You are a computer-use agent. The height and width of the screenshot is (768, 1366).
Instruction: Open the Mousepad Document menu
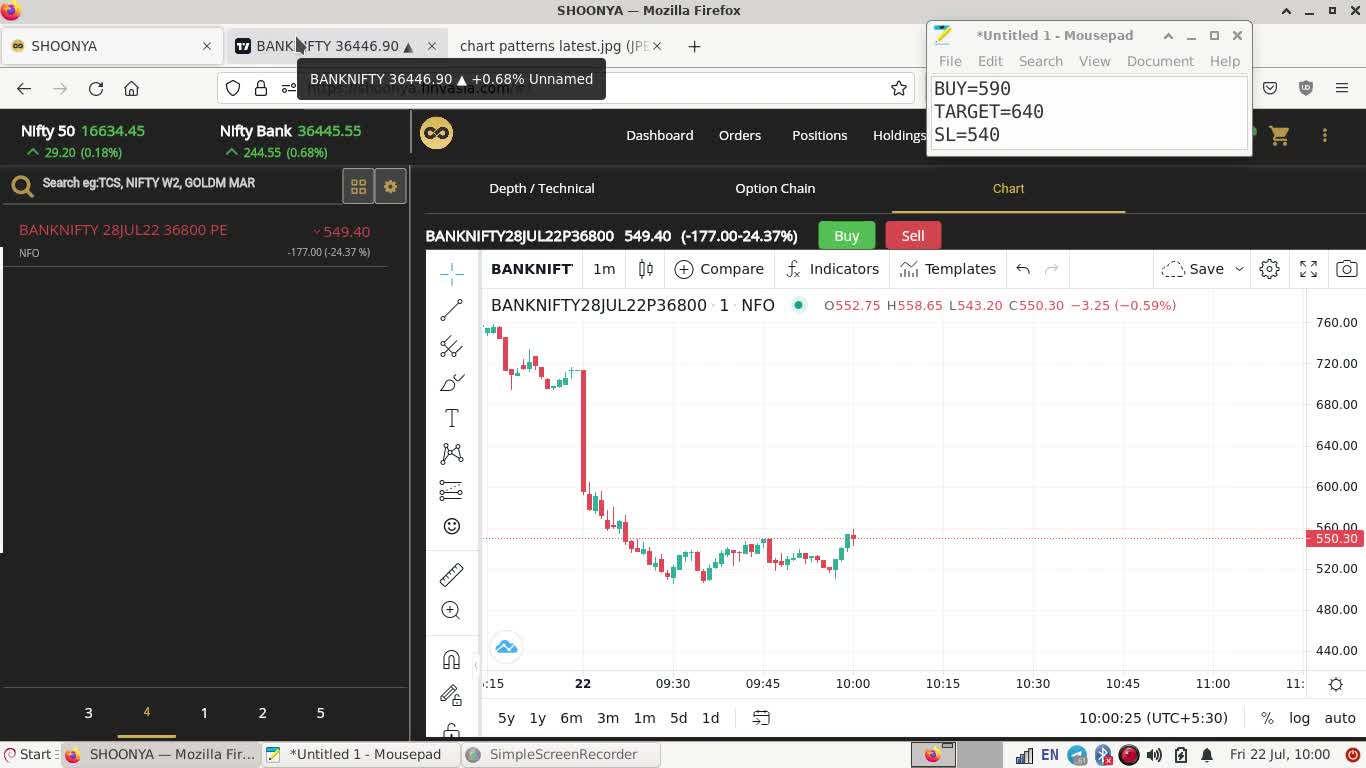click(x=1160, y=61)
